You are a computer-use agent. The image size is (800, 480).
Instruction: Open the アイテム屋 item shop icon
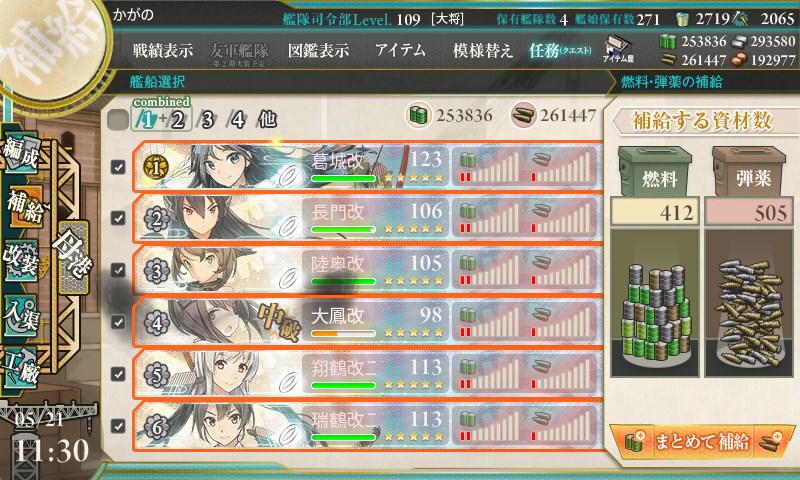[618, 50]
